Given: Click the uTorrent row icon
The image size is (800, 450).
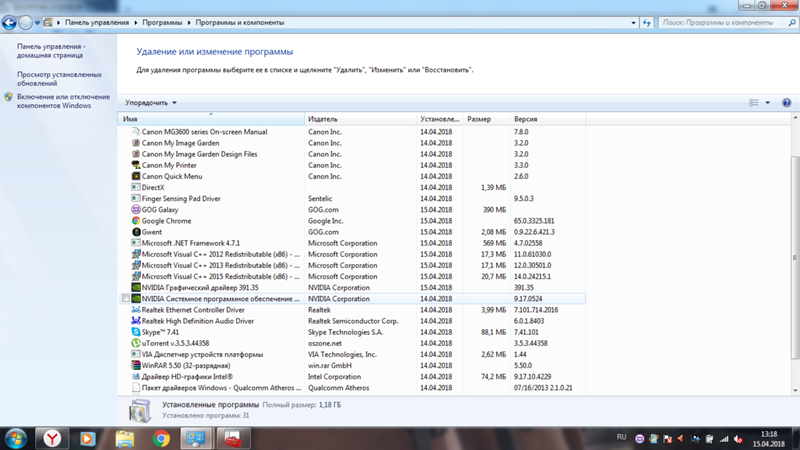Looking at the screenshot, I should 136,343.
